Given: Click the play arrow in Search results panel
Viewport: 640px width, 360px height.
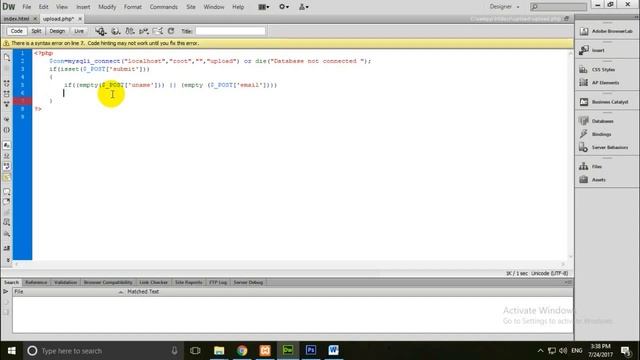Looking at the screenshot, I should click(x=6, y=292).
